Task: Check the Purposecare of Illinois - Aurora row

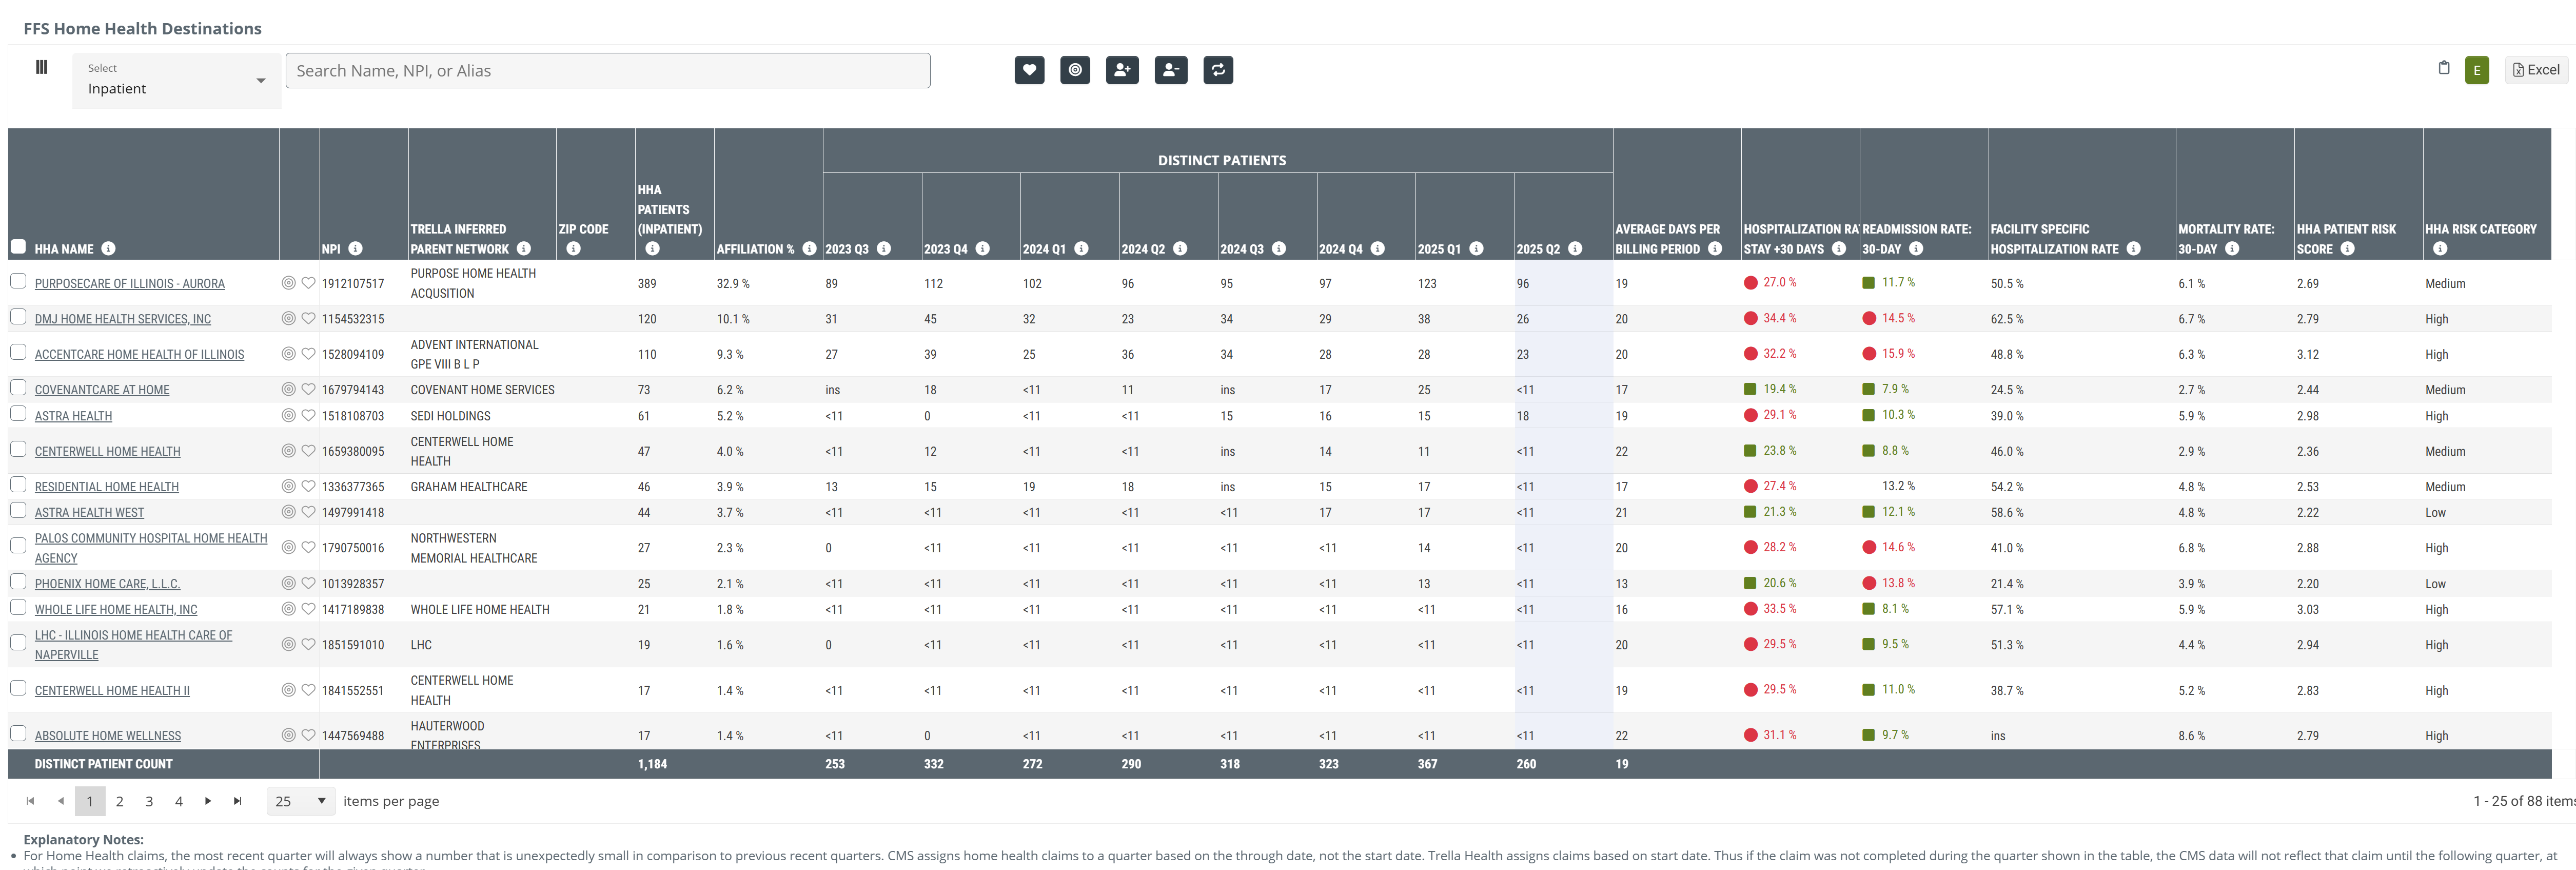Action: click(18, 282)
